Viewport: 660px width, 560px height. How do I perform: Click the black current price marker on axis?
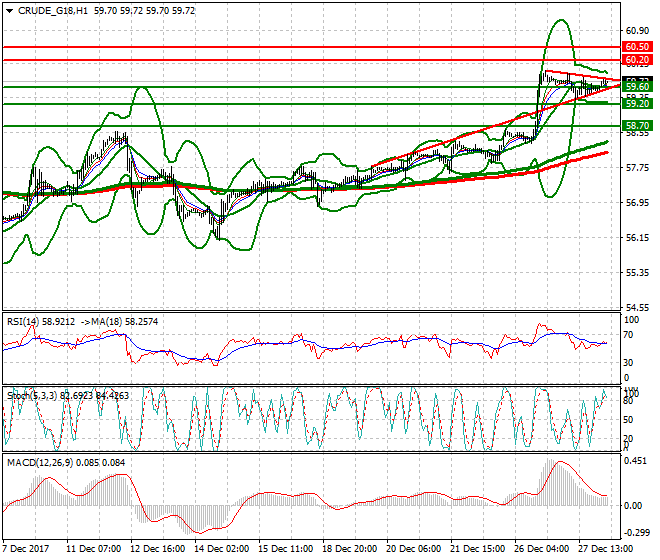[637, 80]
